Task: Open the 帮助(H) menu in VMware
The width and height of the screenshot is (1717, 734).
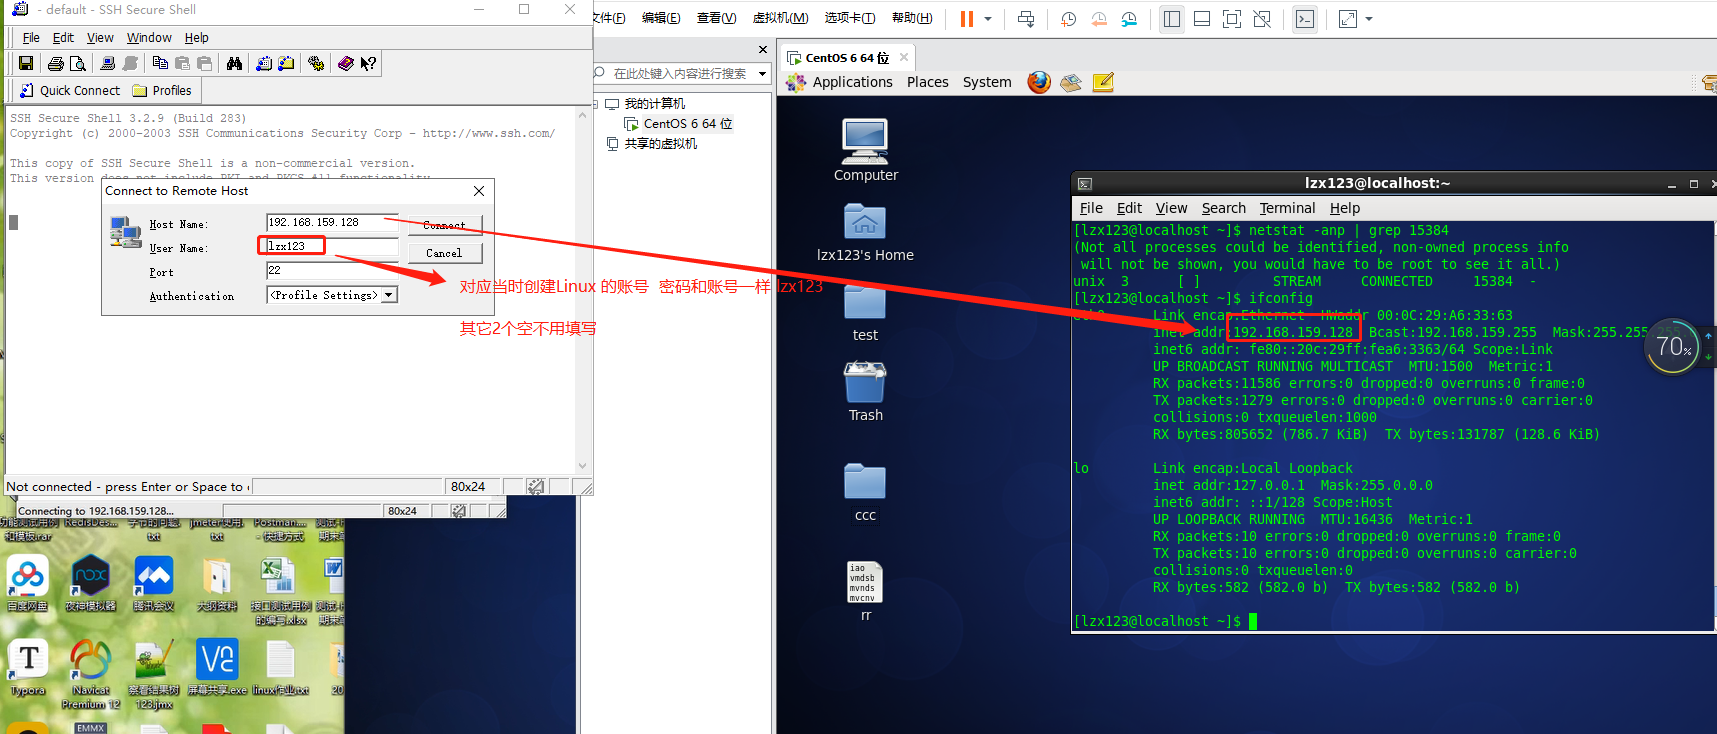Action: 912,18
